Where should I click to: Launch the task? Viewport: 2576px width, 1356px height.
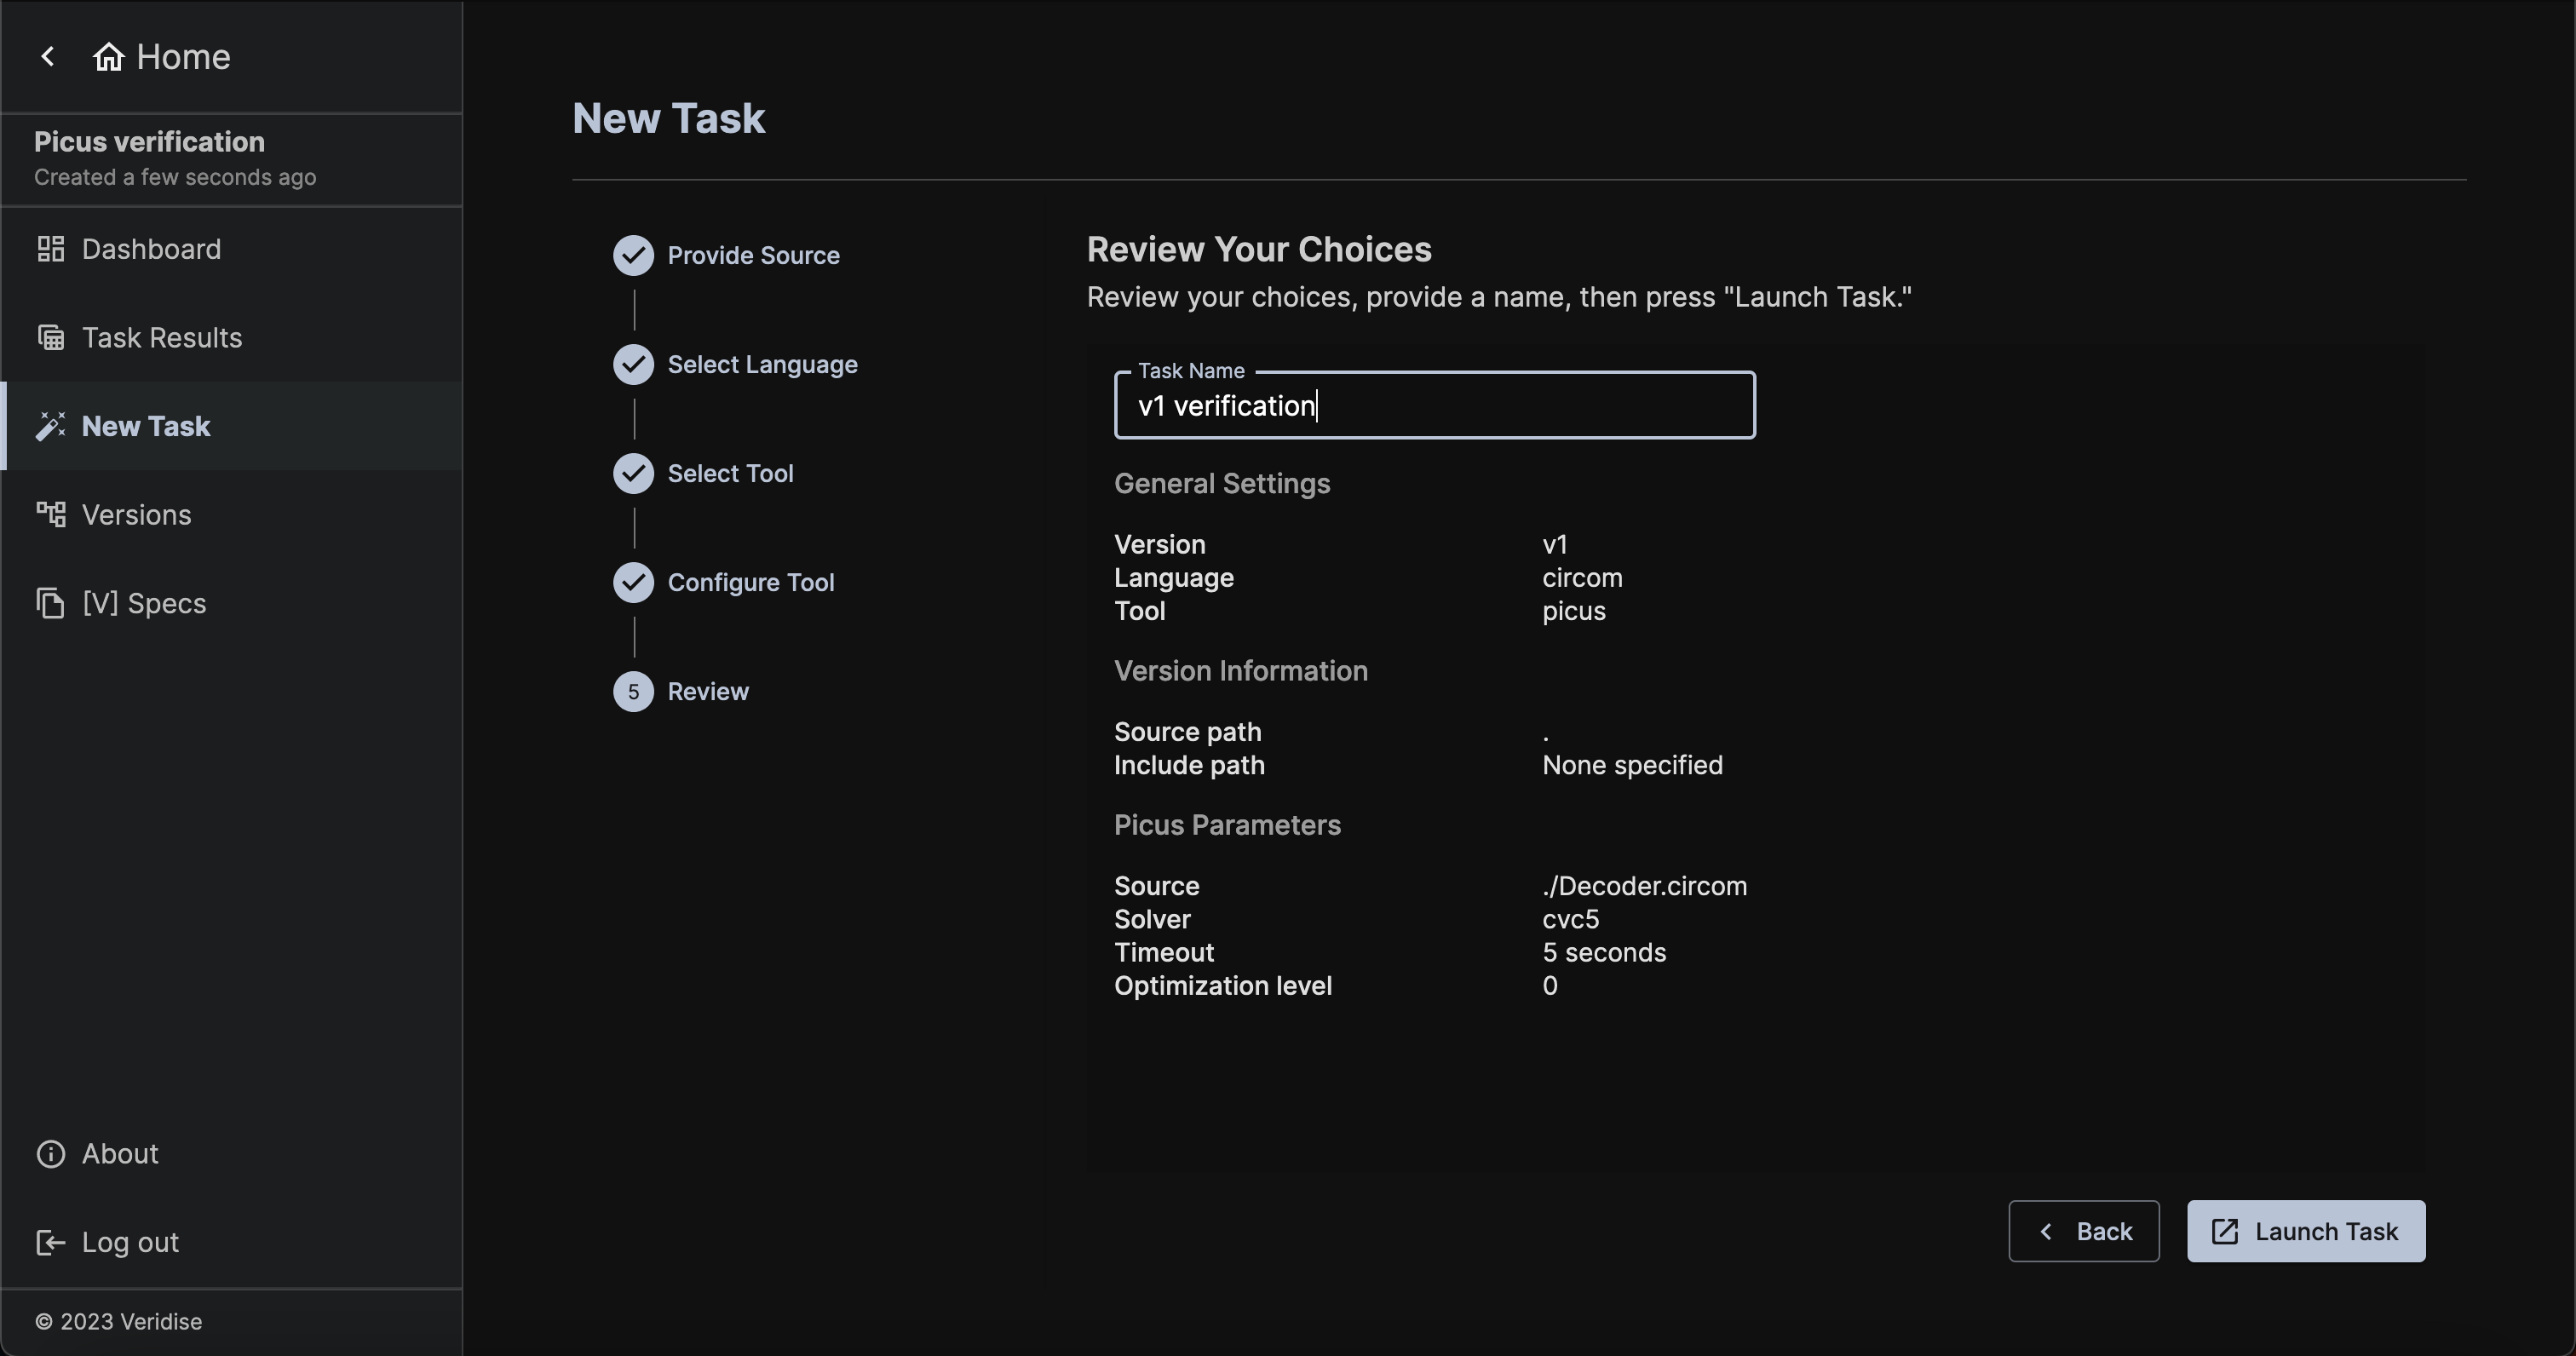2305,1232
